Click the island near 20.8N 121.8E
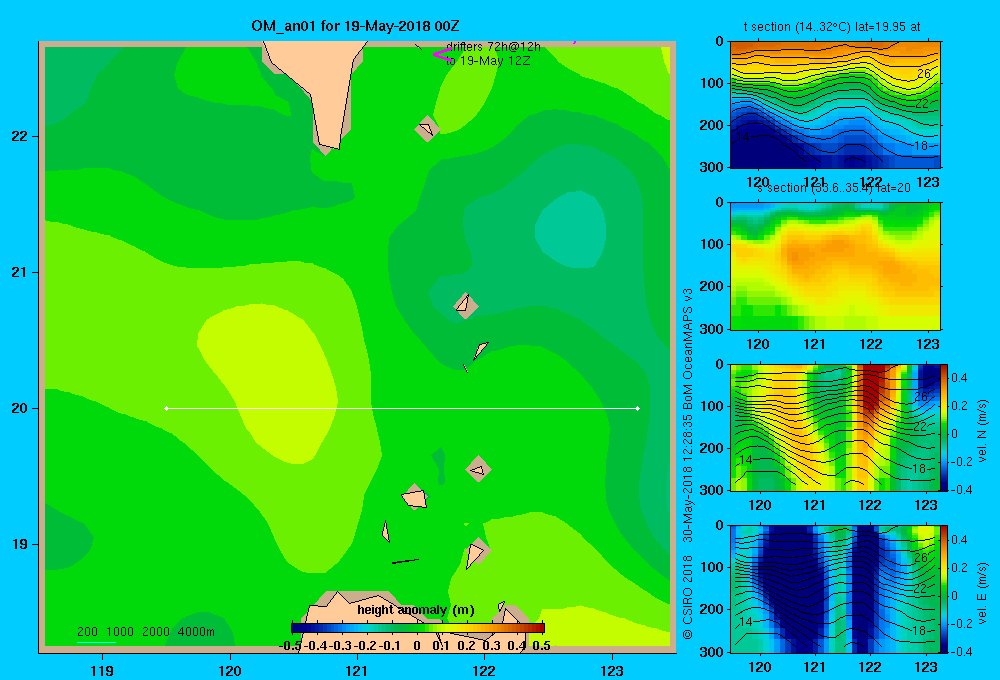The width and height of the screenshot is (1000, 680). [466, 305]
